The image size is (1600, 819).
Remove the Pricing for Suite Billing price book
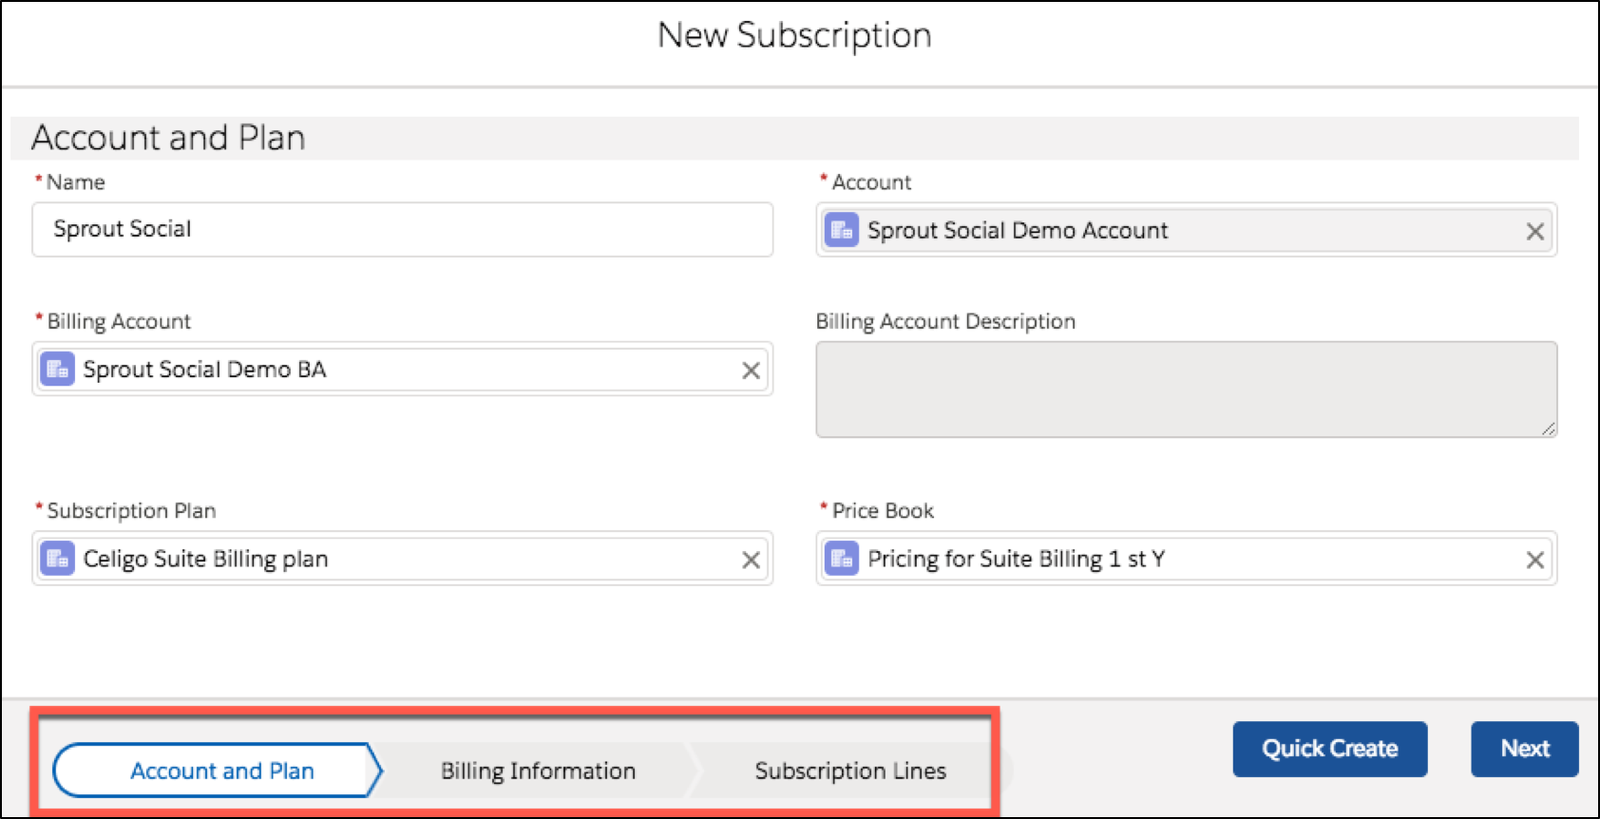1535,560
